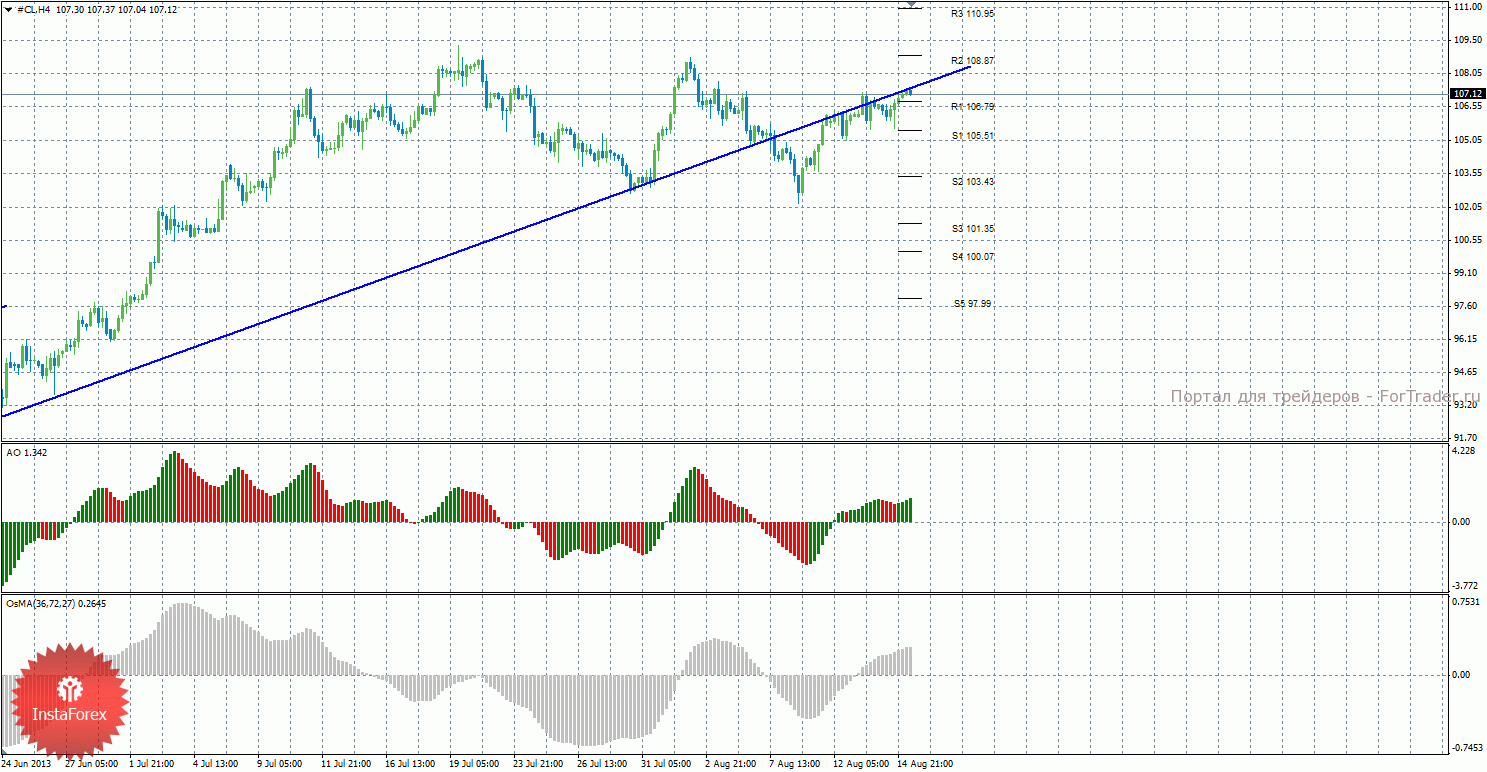Click the AO 1.342 indicator label
This screenshot has height=772, width=1487.
point(27,453)
